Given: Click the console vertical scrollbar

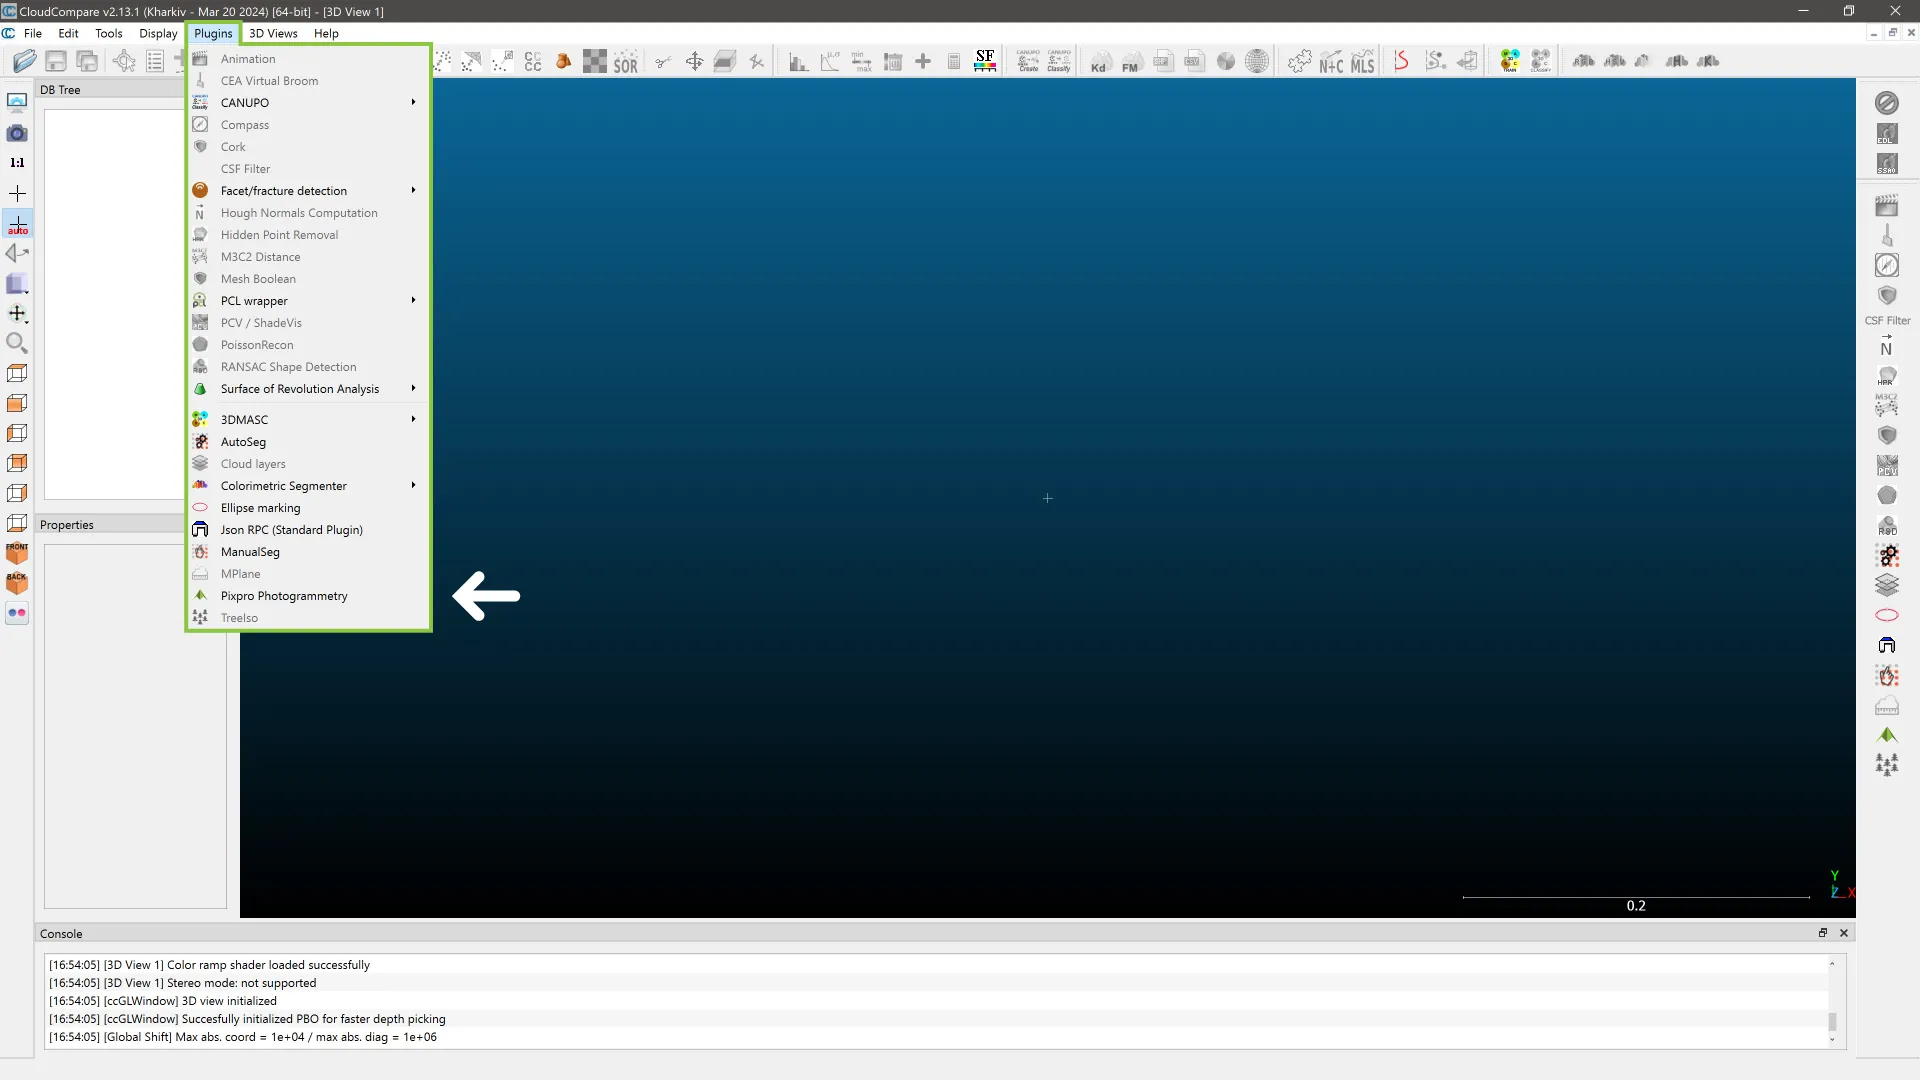Looking at the screenshot, I should point(1832,1021).
